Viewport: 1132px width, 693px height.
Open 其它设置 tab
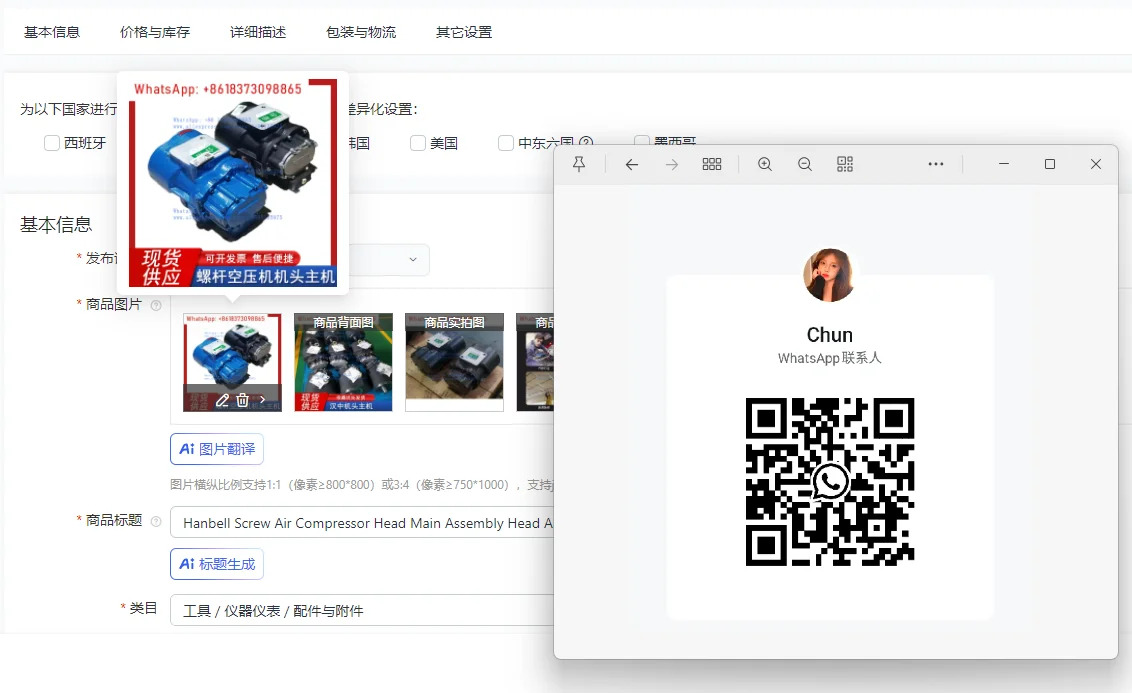(464, 32)
